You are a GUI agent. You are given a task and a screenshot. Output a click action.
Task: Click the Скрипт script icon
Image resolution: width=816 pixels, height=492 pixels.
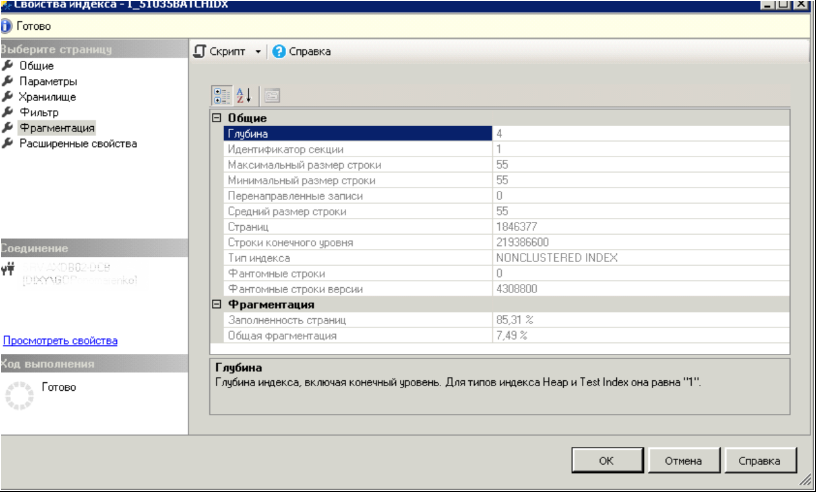pyautogui.click(x=200, y=51)
